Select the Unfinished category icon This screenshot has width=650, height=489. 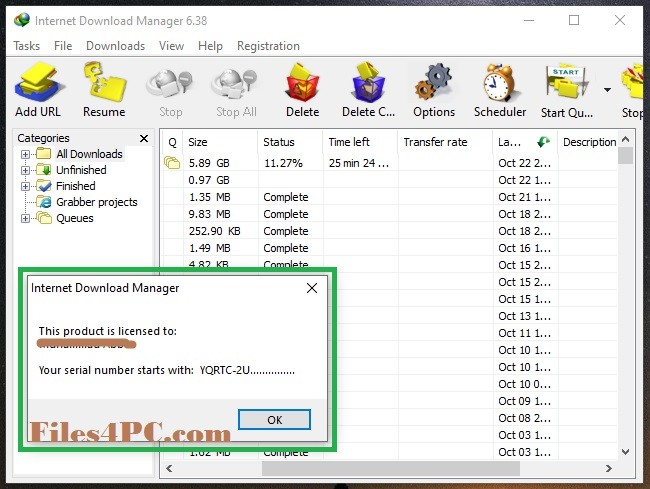click(x=43, y=170)
